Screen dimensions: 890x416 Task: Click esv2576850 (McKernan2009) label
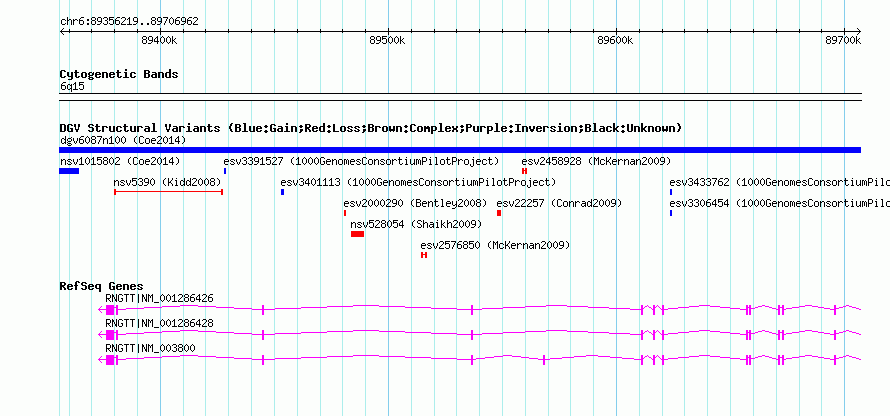point(495,246)
